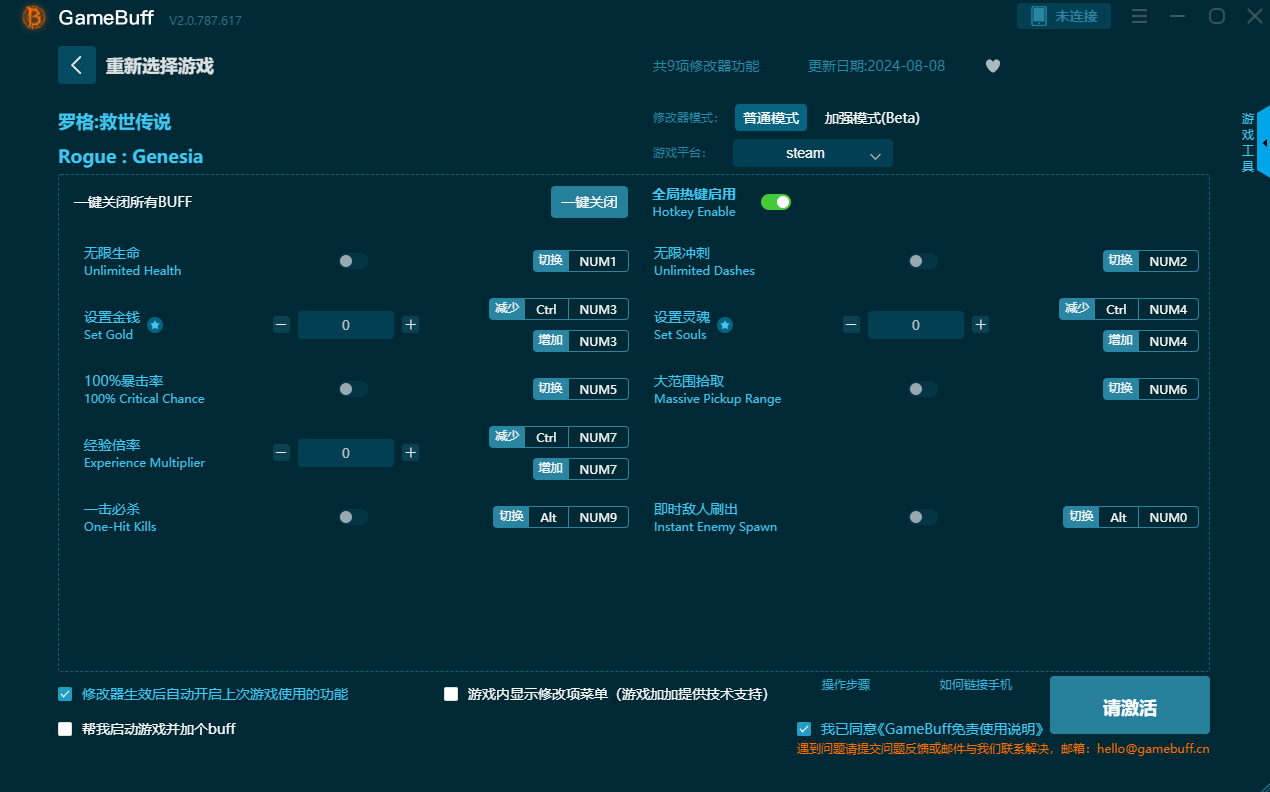
Task: Click the 重新选择游戏 reselect game text
Action: (160, 66)
